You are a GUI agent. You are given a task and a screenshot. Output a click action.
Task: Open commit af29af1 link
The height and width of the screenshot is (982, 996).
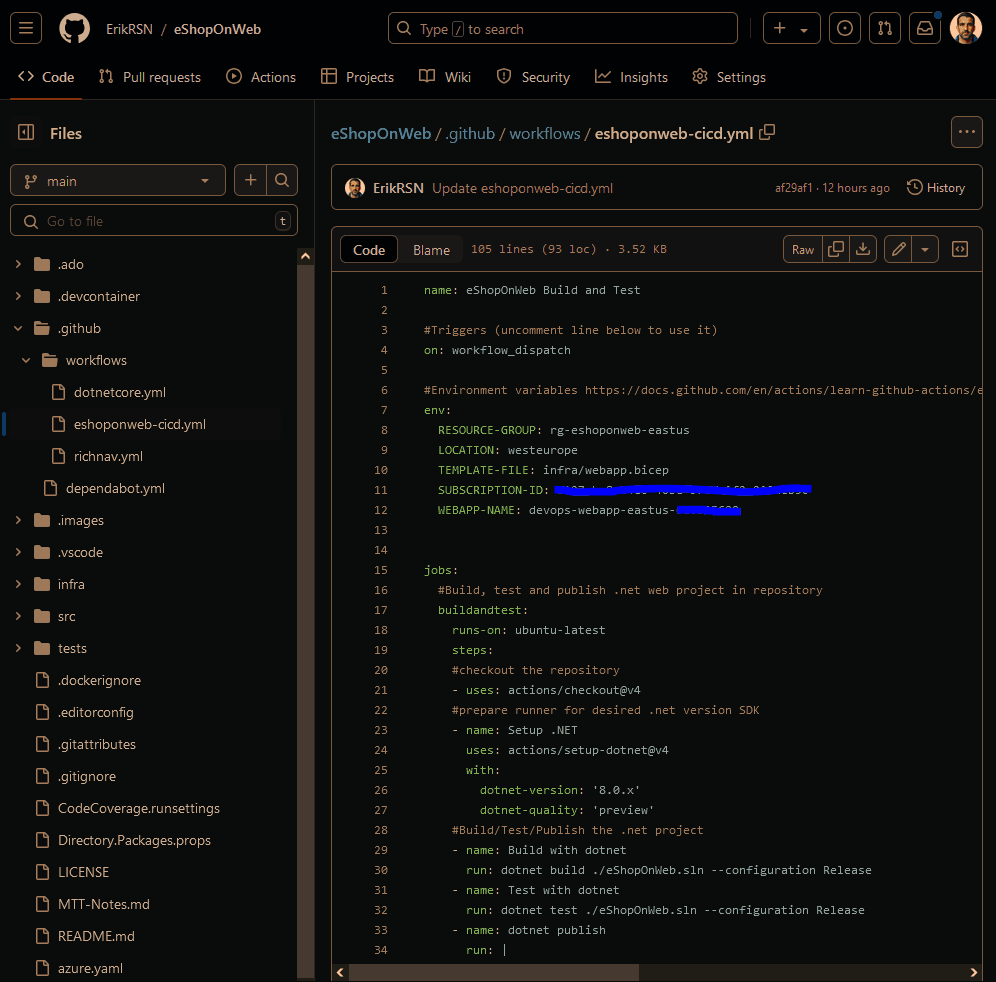pyautogui.click(x=793, y=188)
